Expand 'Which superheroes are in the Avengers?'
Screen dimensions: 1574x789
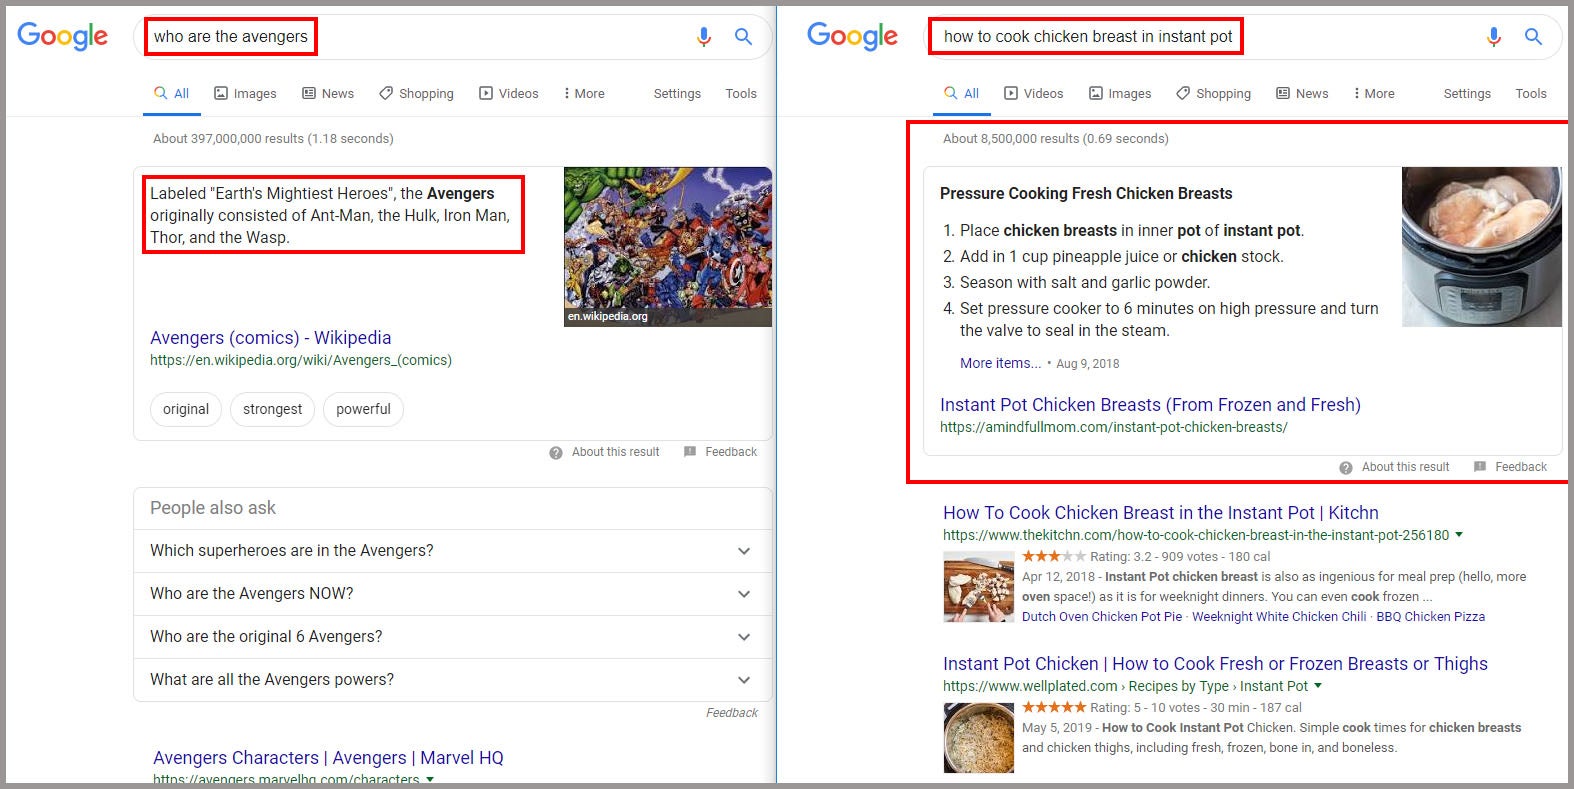(453, 551)
